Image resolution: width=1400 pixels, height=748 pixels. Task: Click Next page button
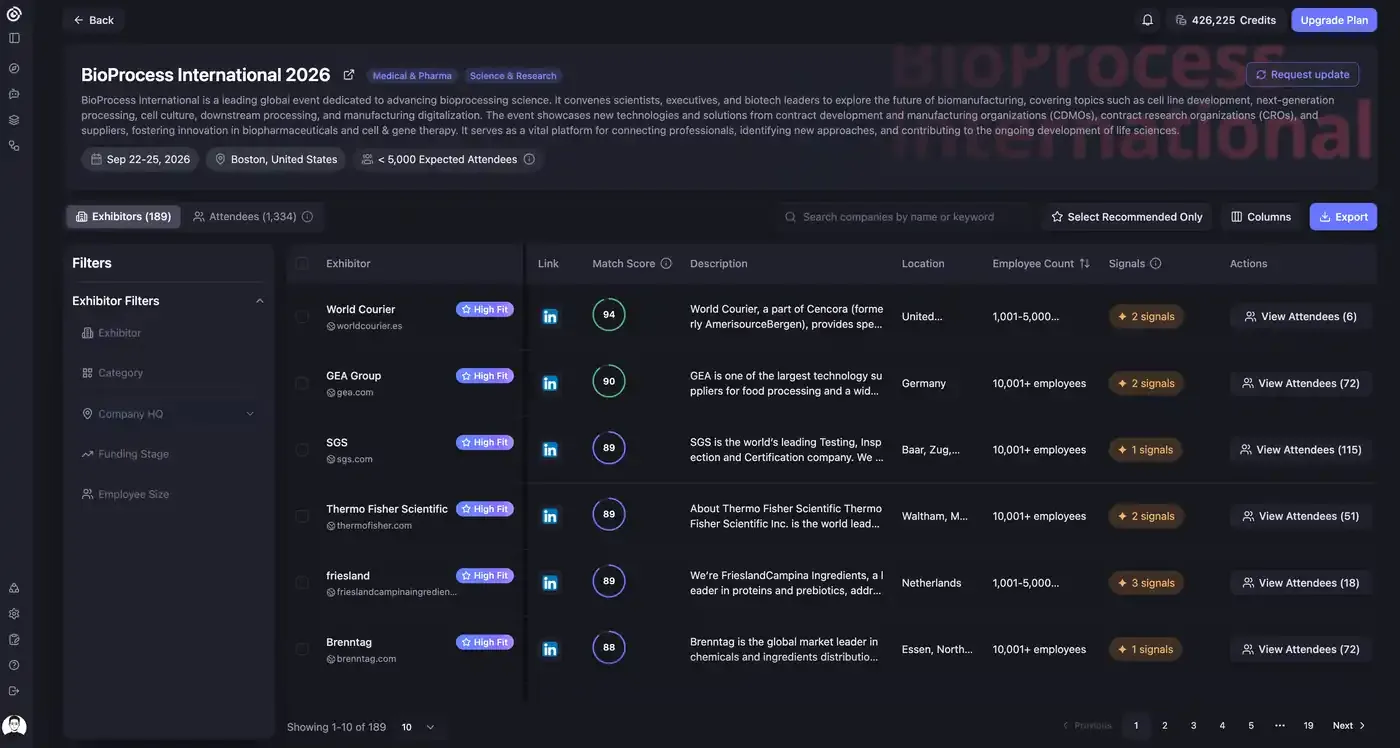point(1349,726)
